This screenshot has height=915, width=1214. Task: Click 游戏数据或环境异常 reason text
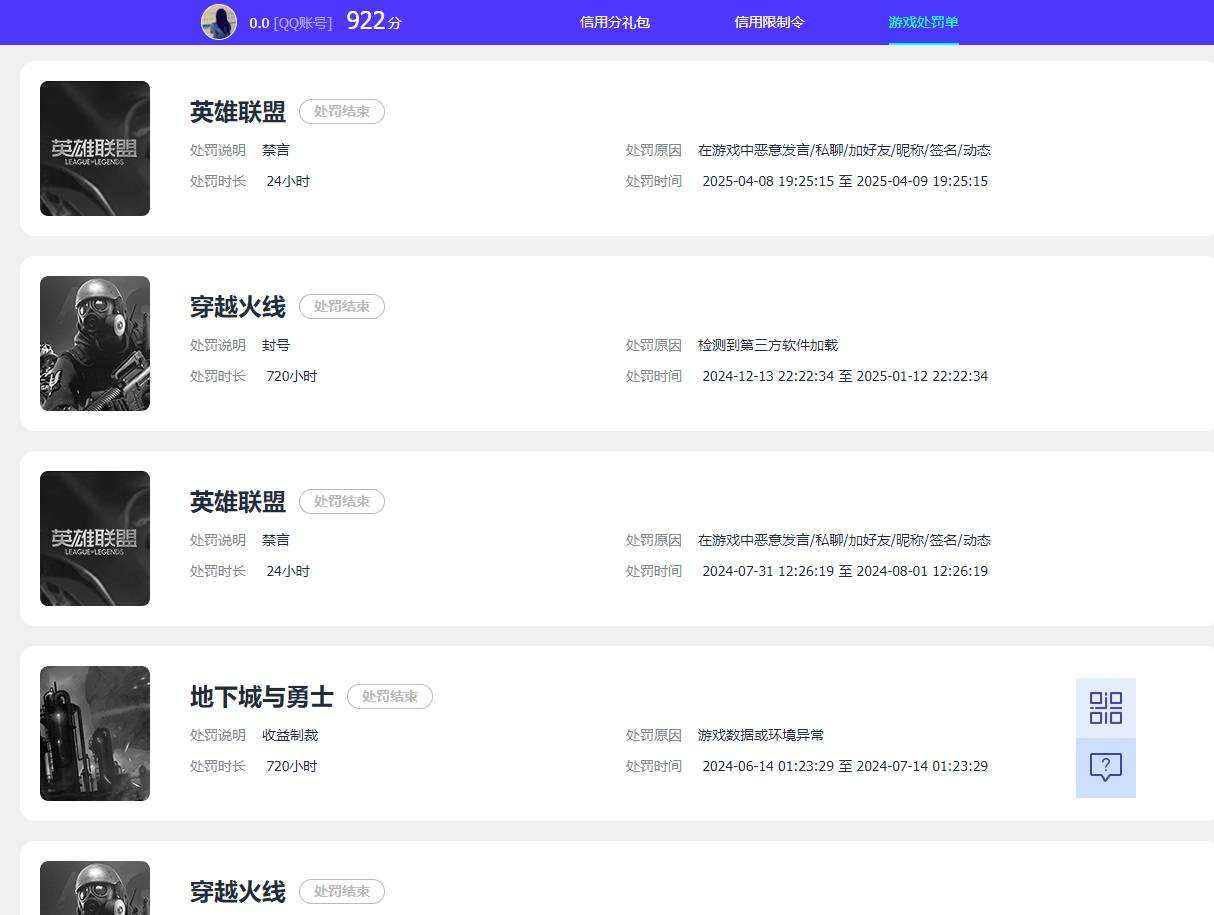point(761,735)
